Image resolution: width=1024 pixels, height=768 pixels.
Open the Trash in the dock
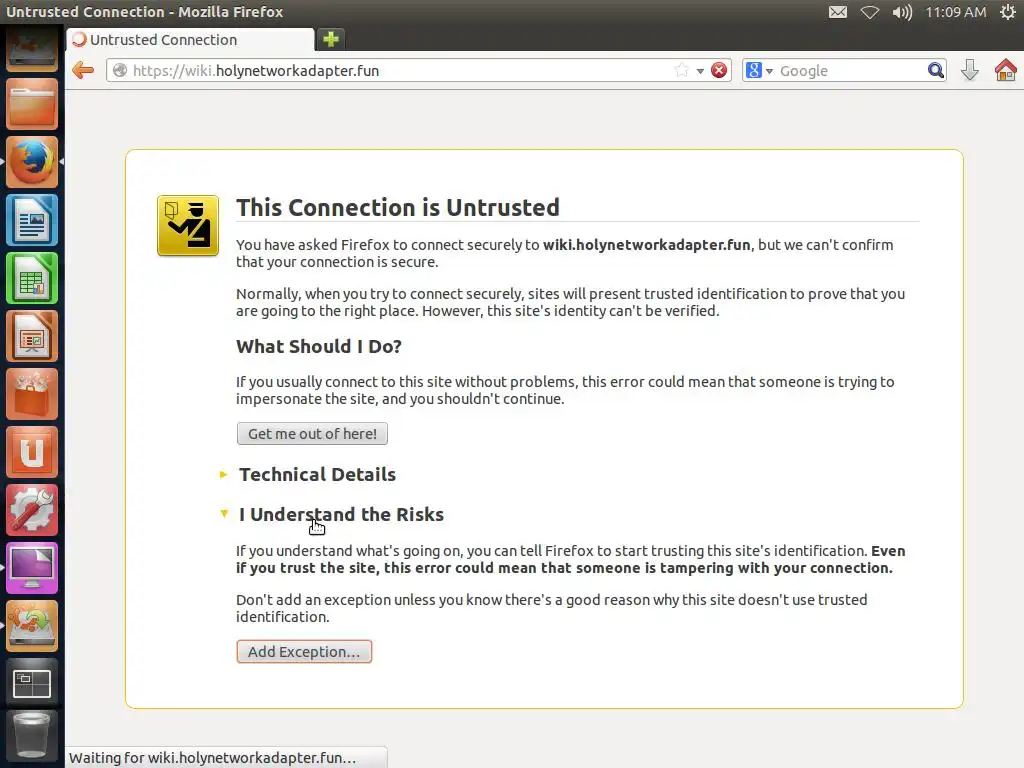click(x=32, y=736)
